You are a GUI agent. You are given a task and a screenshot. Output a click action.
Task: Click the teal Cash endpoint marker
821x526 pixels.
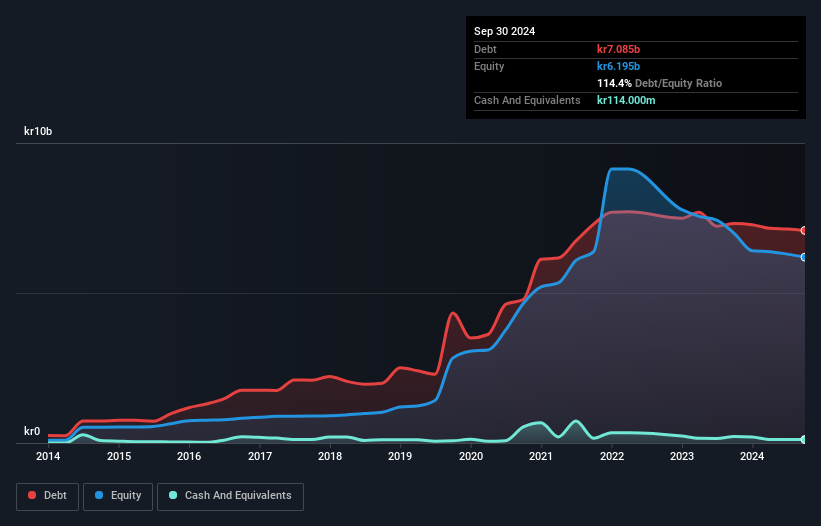[804, 439]
